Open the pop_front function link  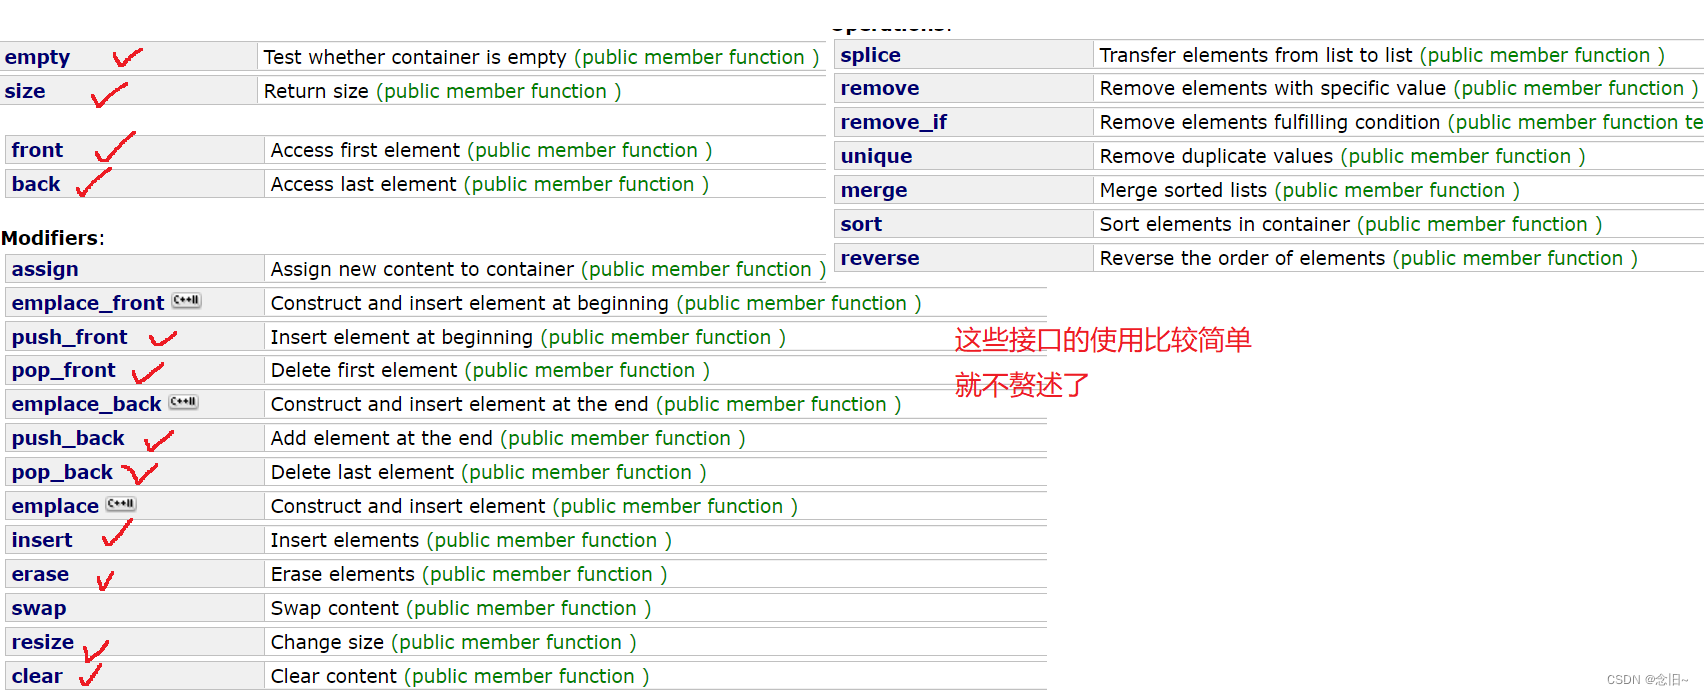(x=64, y=371)
